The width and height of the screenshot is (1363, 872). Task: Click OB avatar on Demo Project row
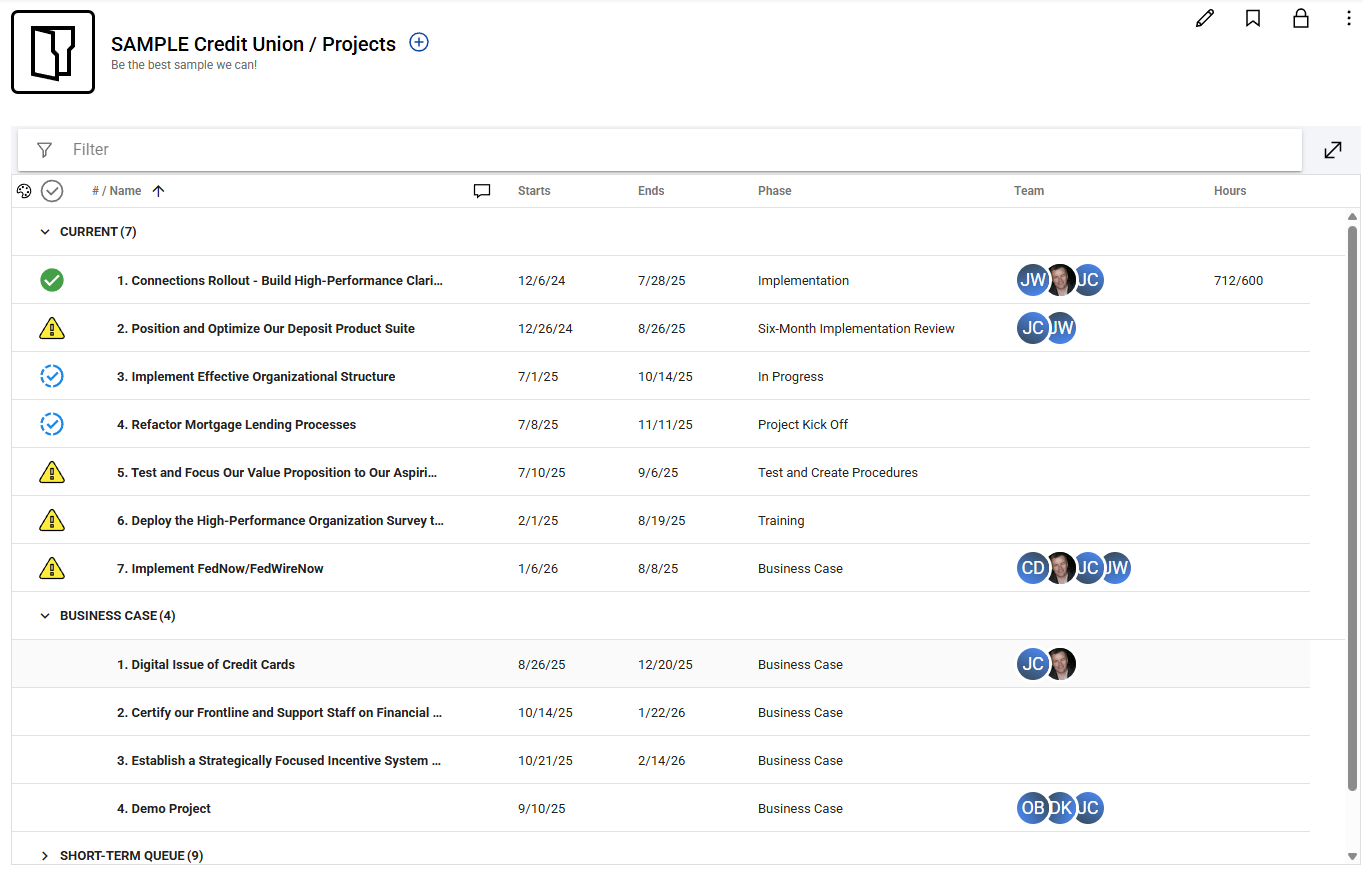pyautogui.click(x=1032, y=808)
